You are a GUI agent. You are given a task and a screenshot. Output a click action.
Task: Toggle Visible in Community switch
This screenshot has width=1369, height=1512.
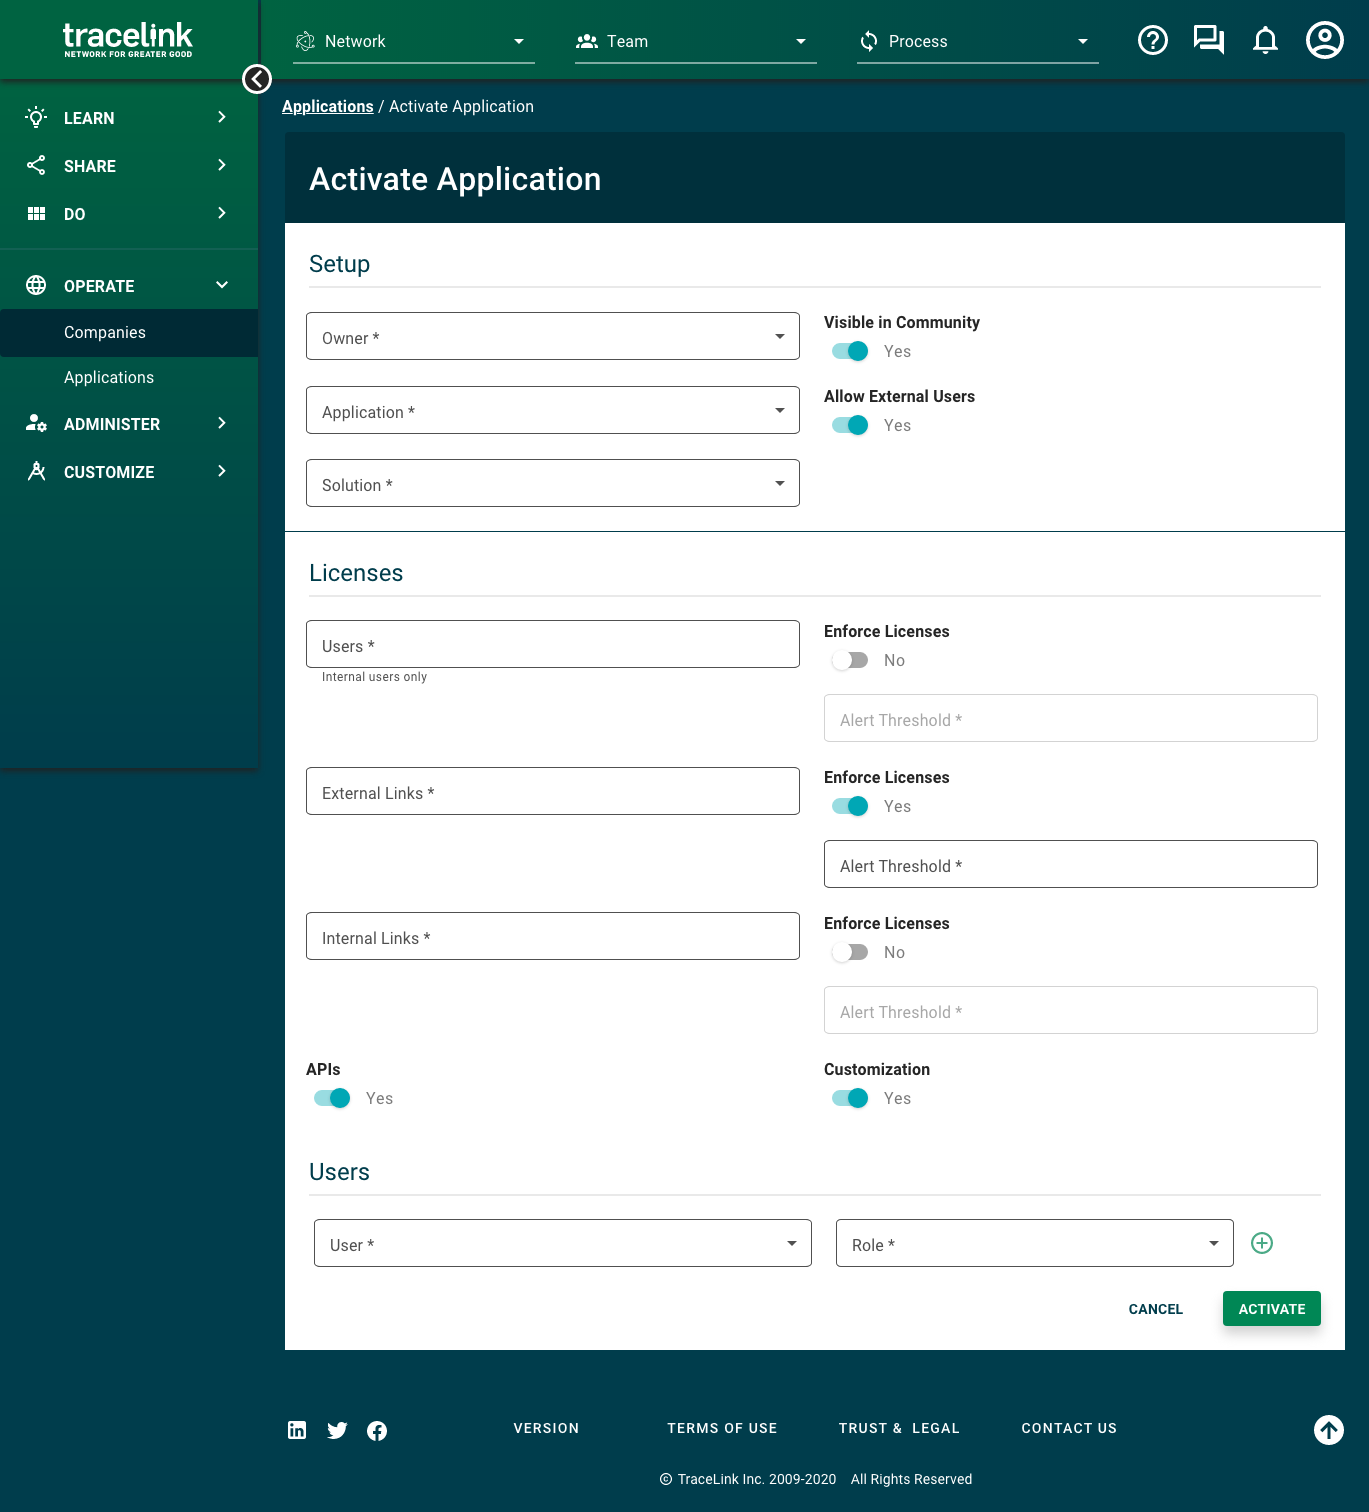tap(850, 351)
